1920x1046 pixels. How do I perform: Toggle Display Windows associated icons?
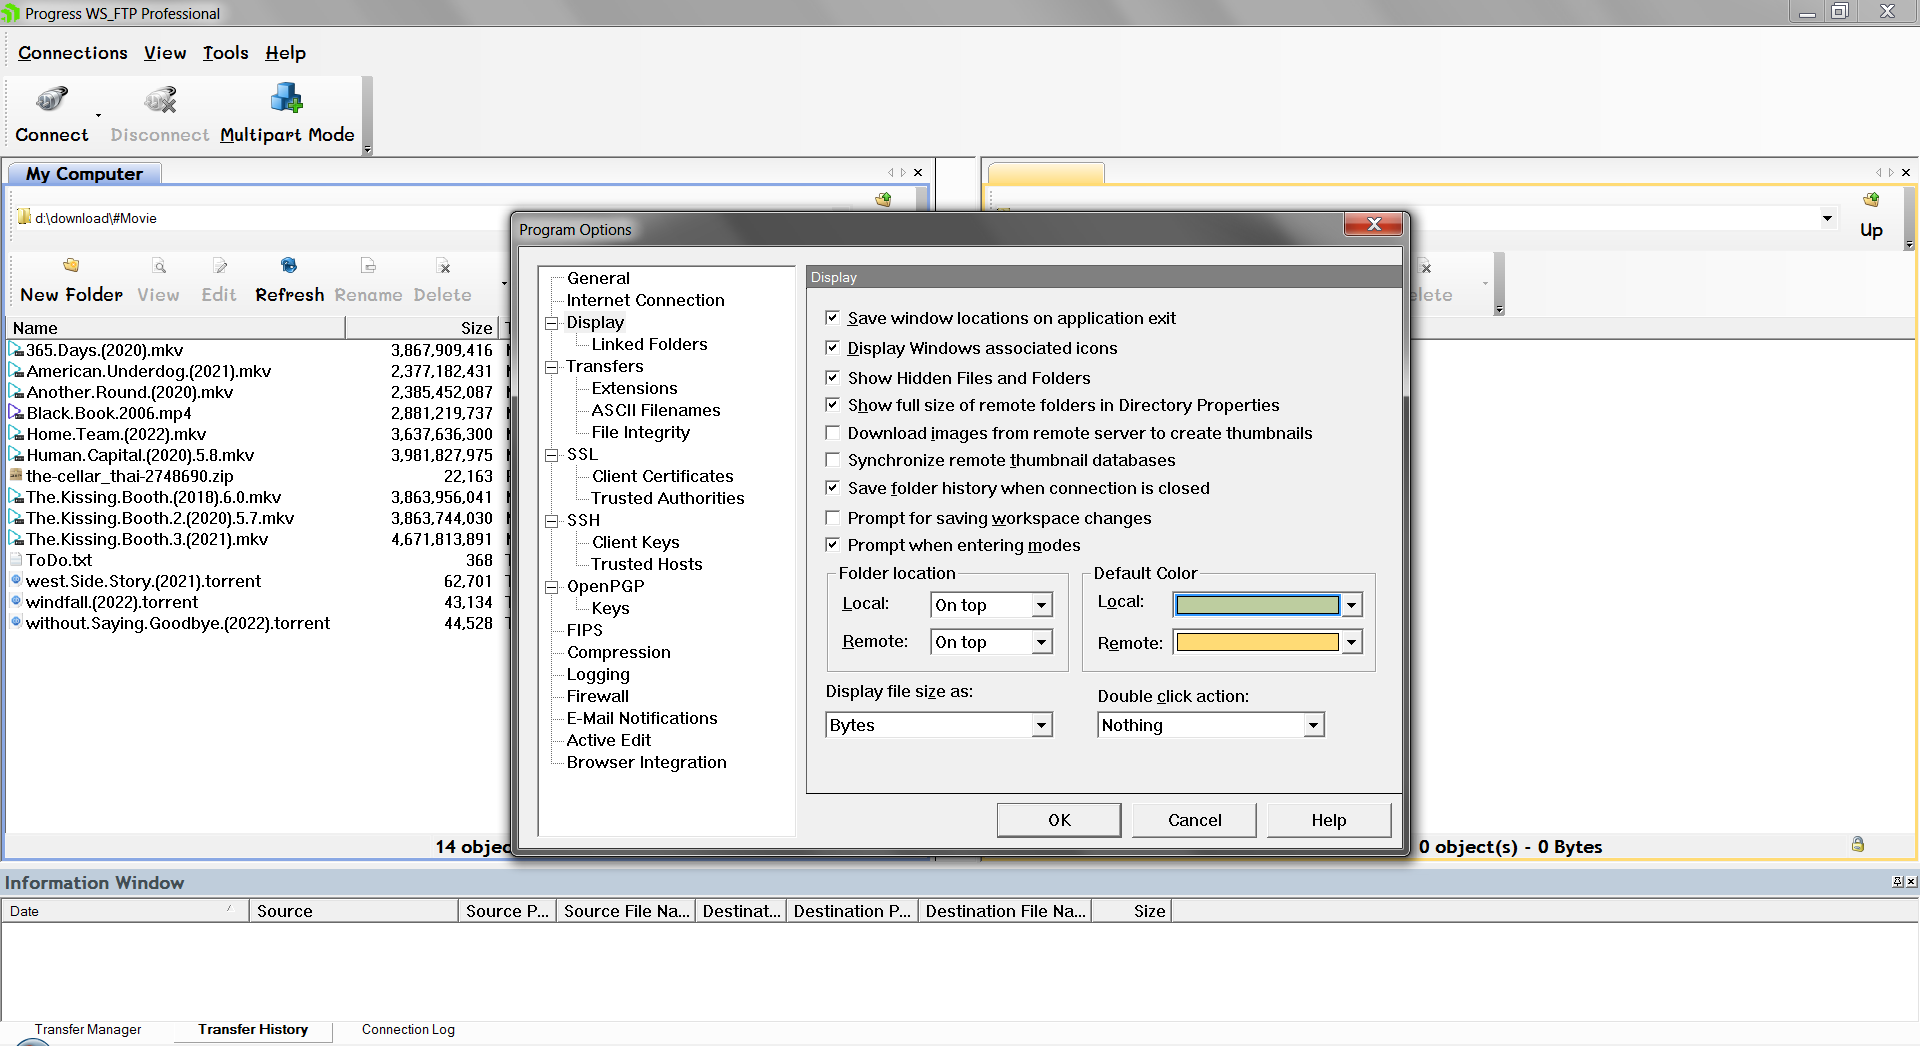[x=832, y=348]
